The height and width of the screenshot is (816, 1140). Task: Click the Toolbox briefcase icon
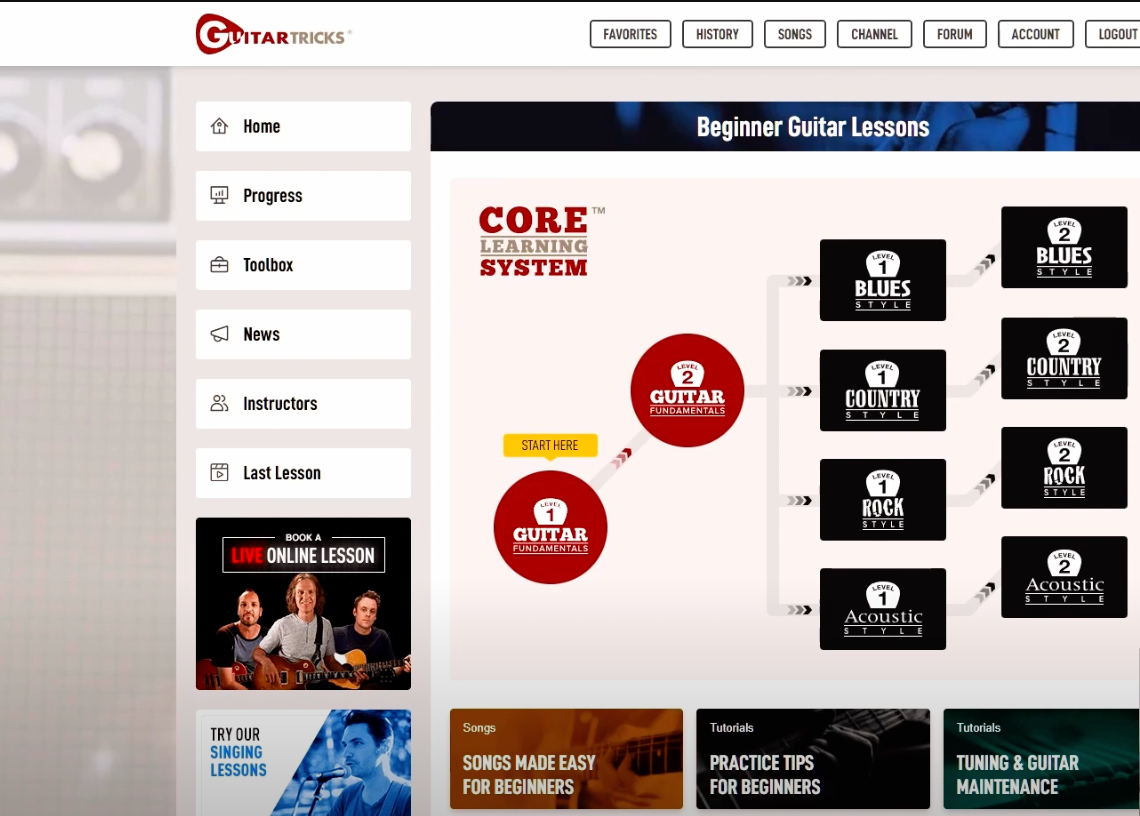(220, 265)
